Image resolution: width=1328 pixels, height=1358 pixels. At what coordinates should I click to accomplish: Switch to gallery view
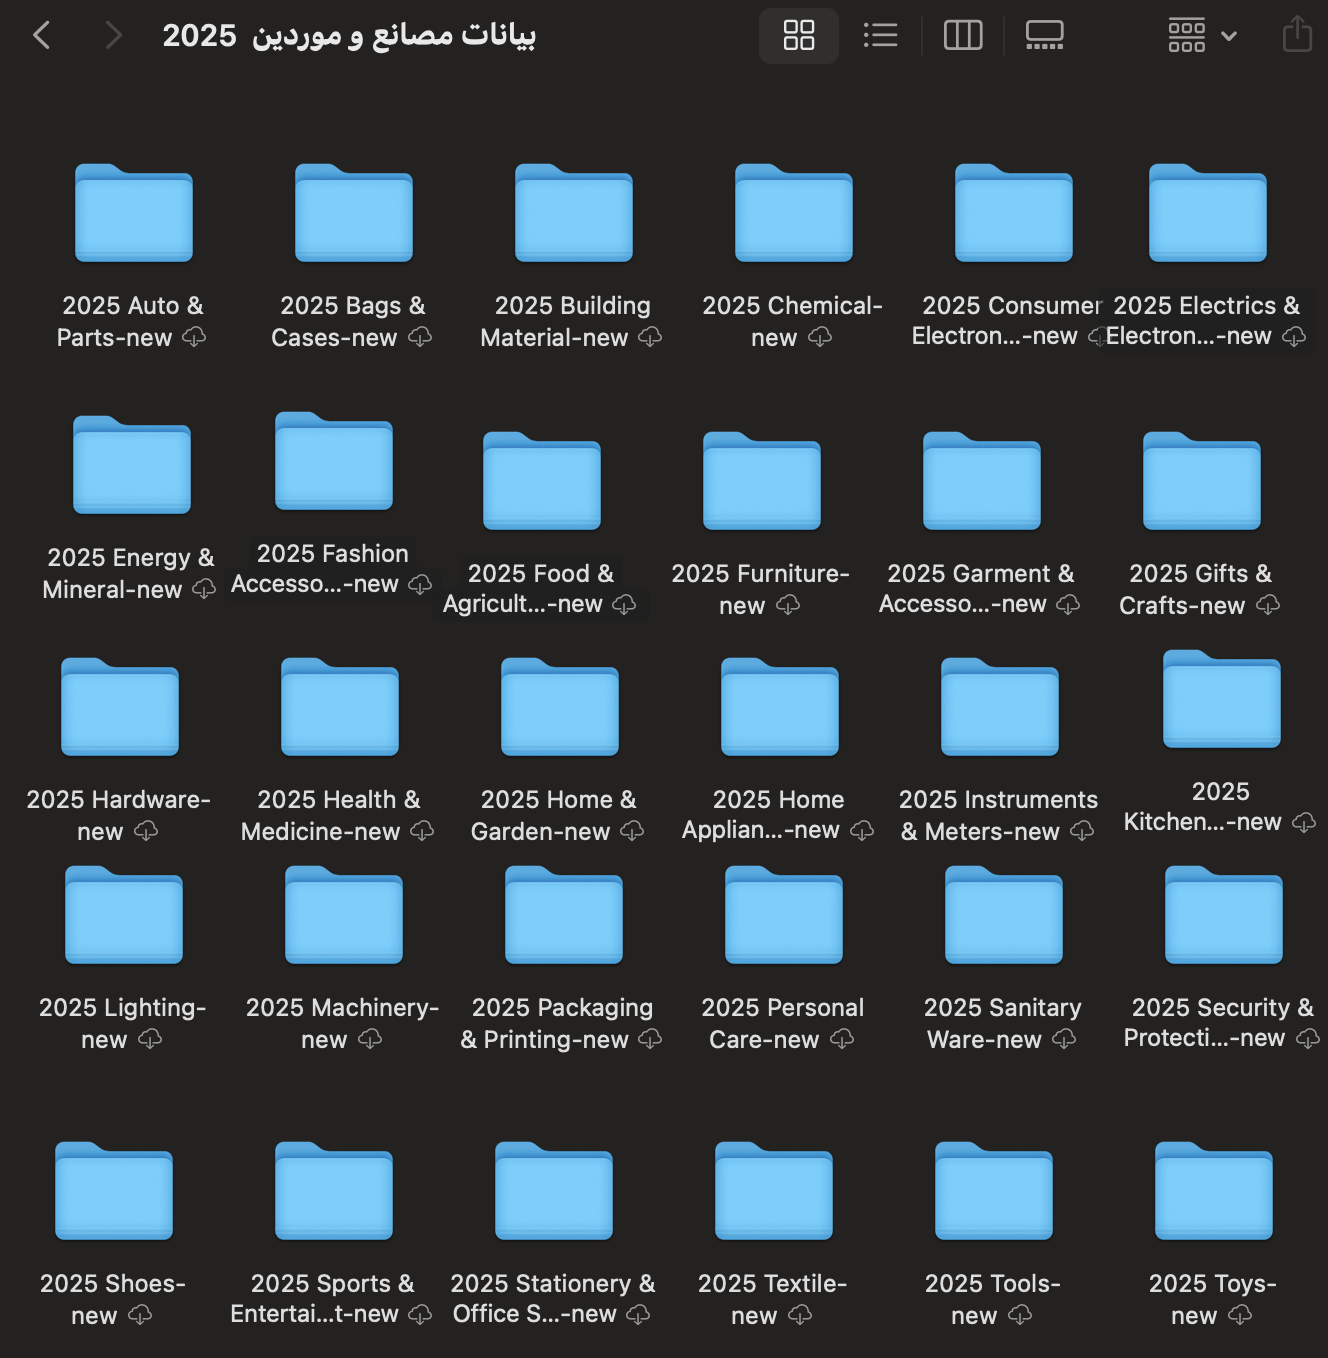[1044, 36]
